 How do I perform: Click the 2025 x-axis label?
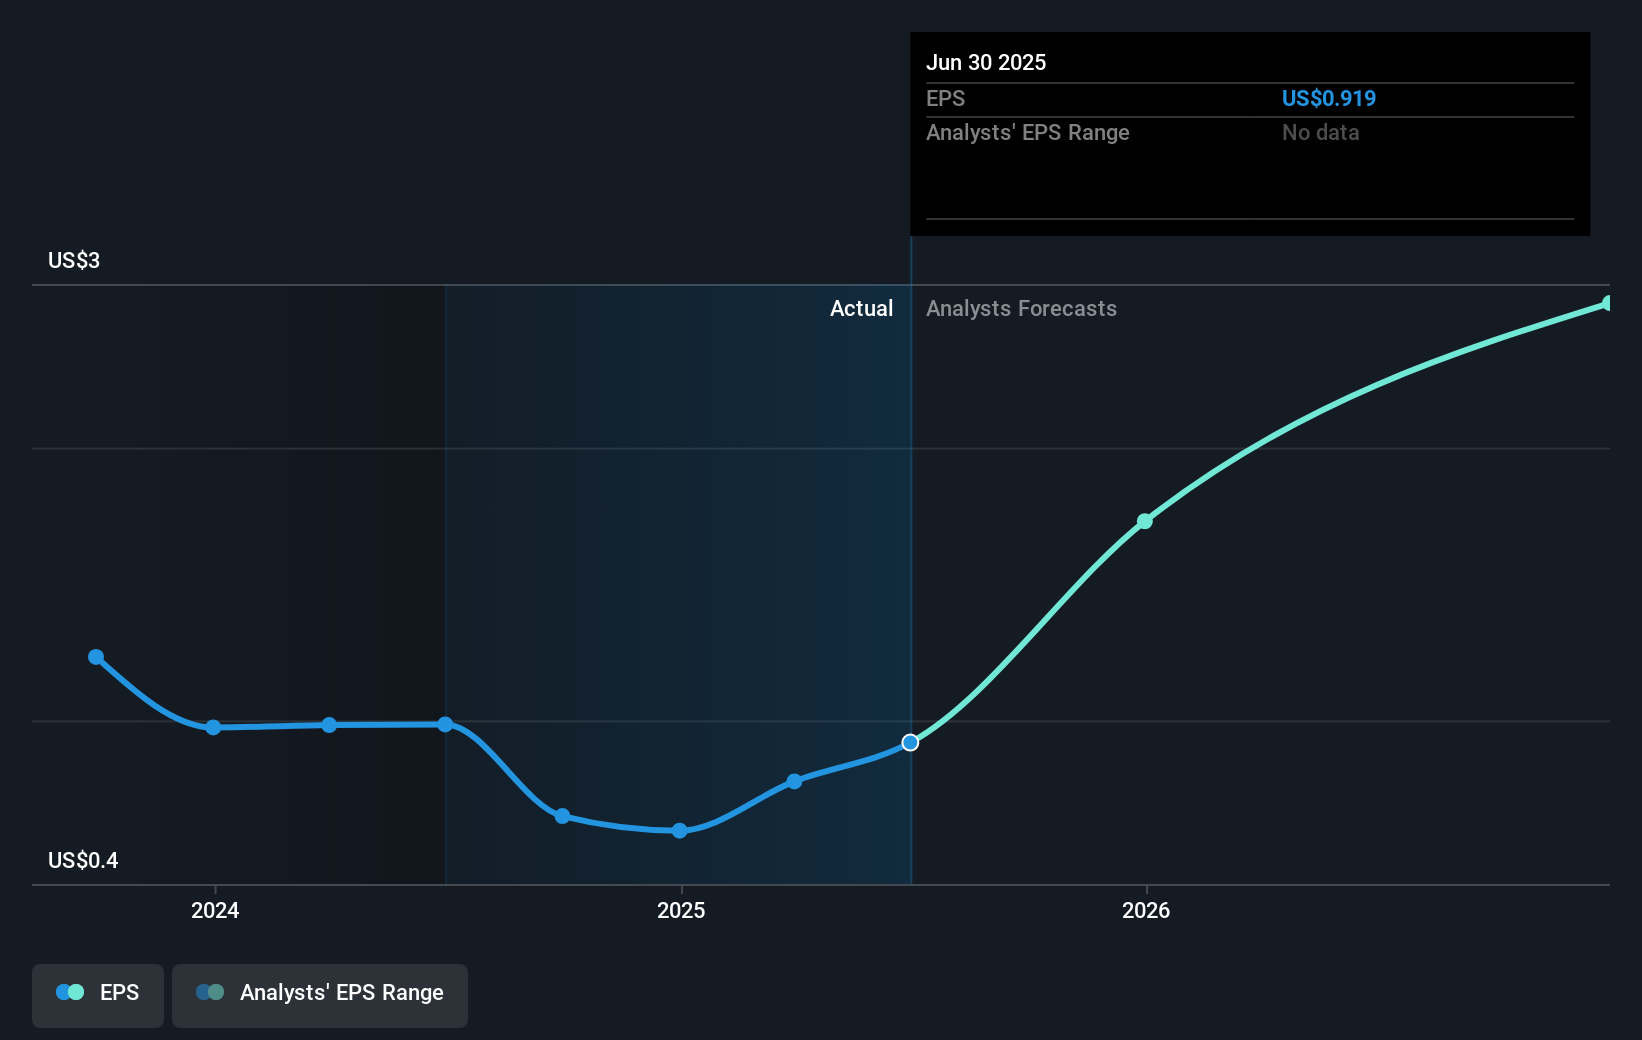tap(681, 910)
